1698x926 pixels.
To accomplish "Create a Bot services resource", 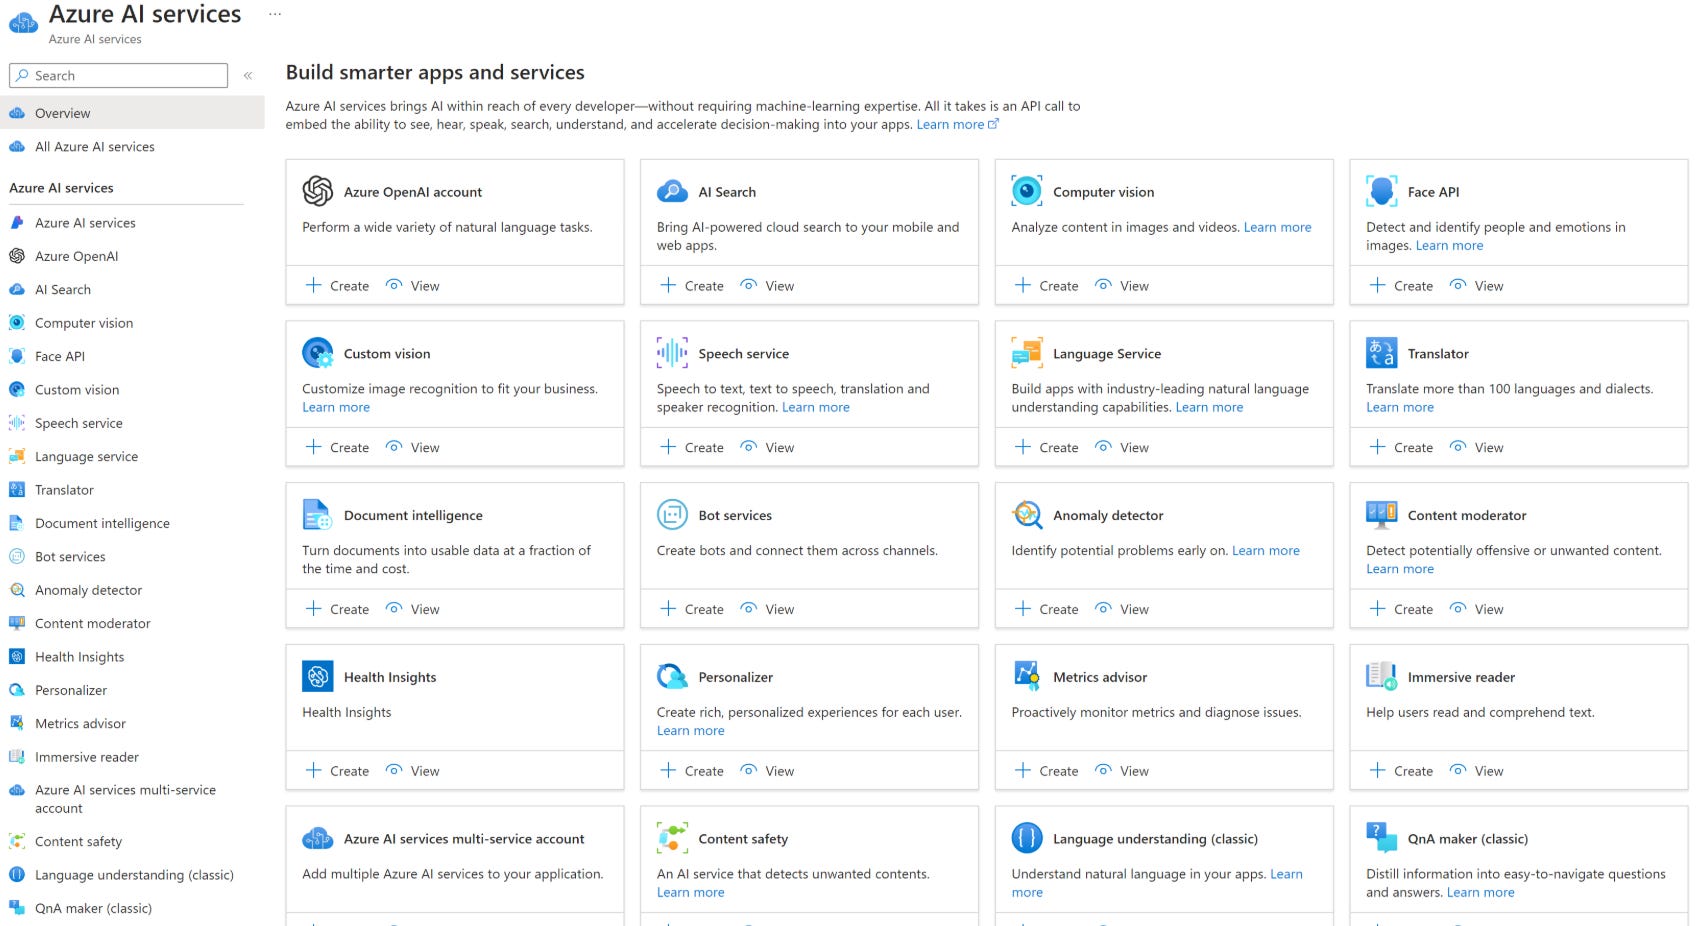I will click(x=692, y=609).
